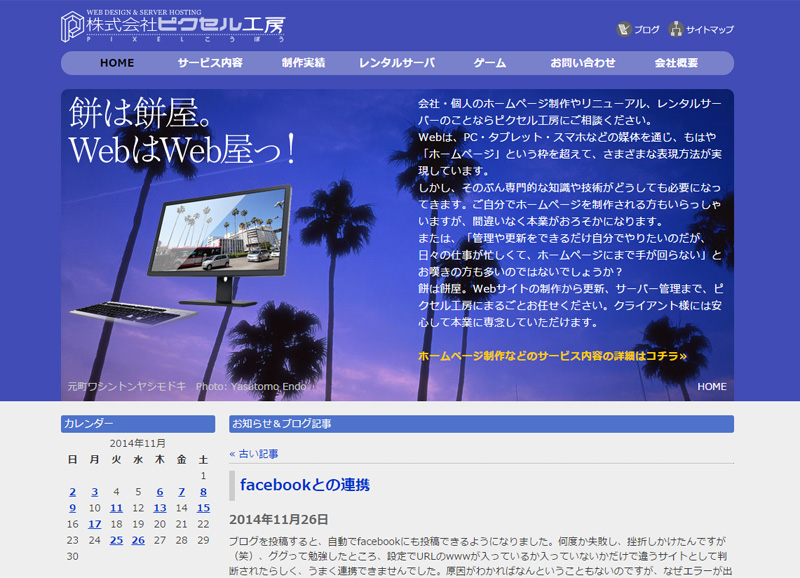Go to older posts via 古い記事
800x578 pixels.
(254, 453)
